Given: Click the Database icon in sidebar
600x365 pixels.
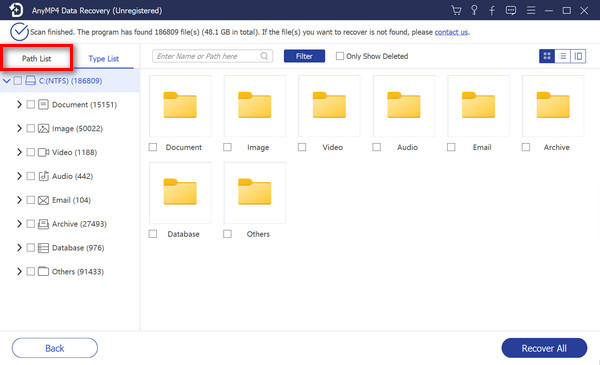Looking at the screenshot, I should coord(43,248).
